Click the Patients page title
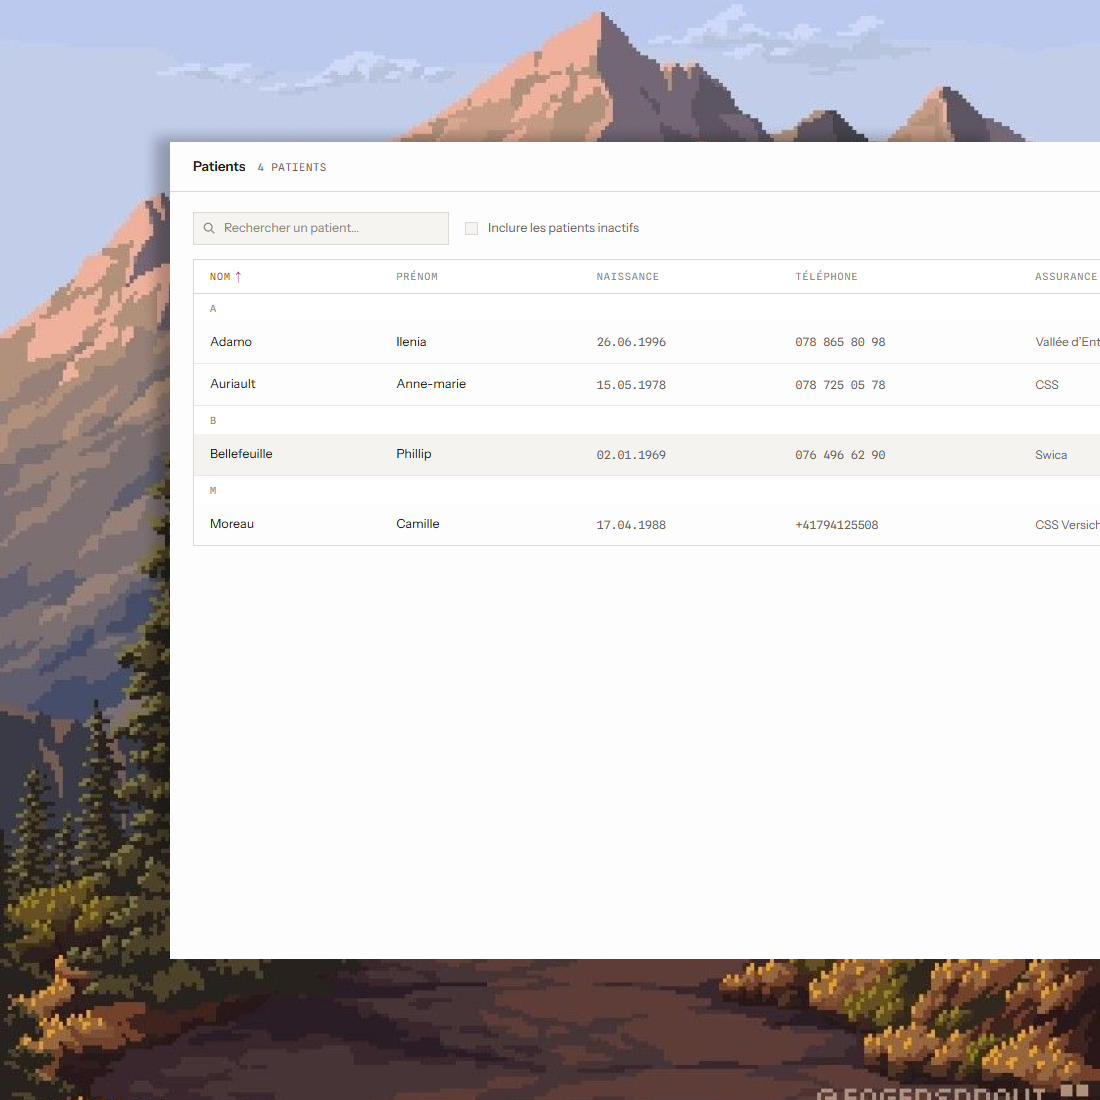The image size is (1100, 1100). point(219,166)
